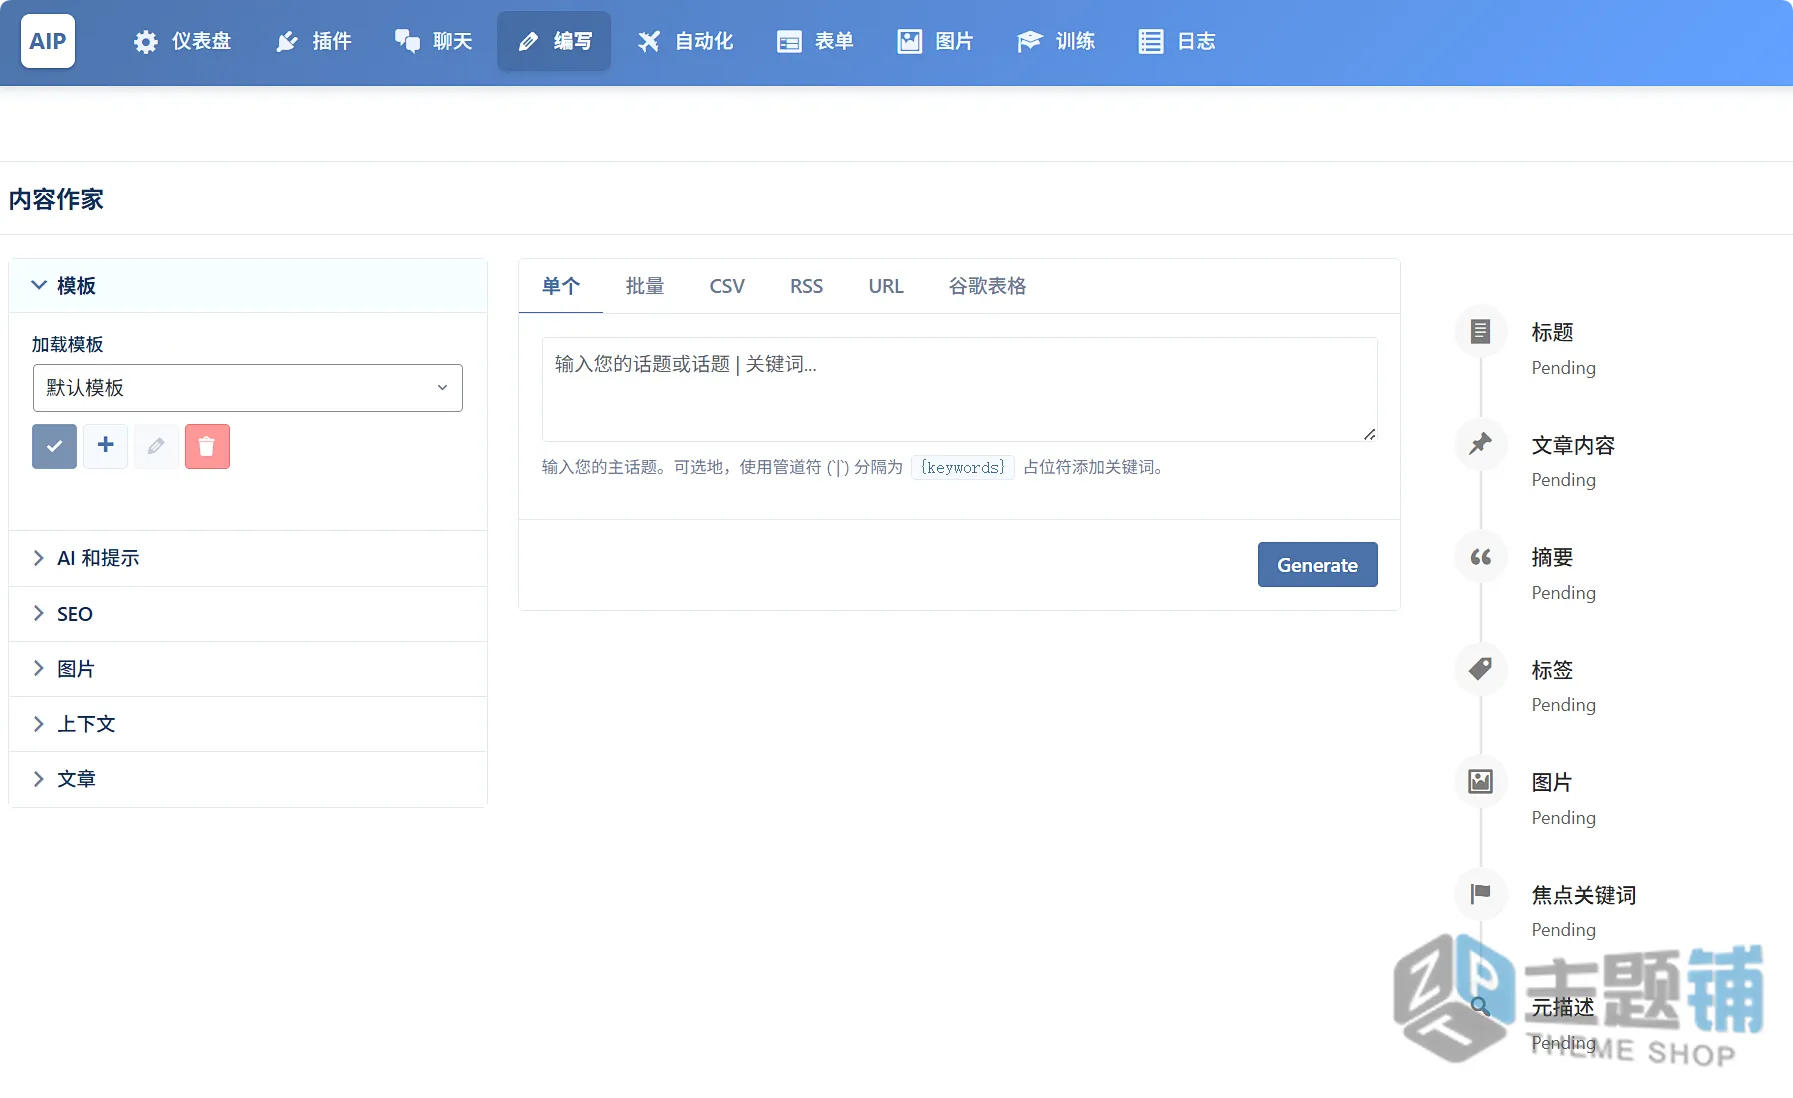This screenshot has width=1793, height=1098.
Task: Click the 元描述 search step icon
Action: coord(1481,1006)
